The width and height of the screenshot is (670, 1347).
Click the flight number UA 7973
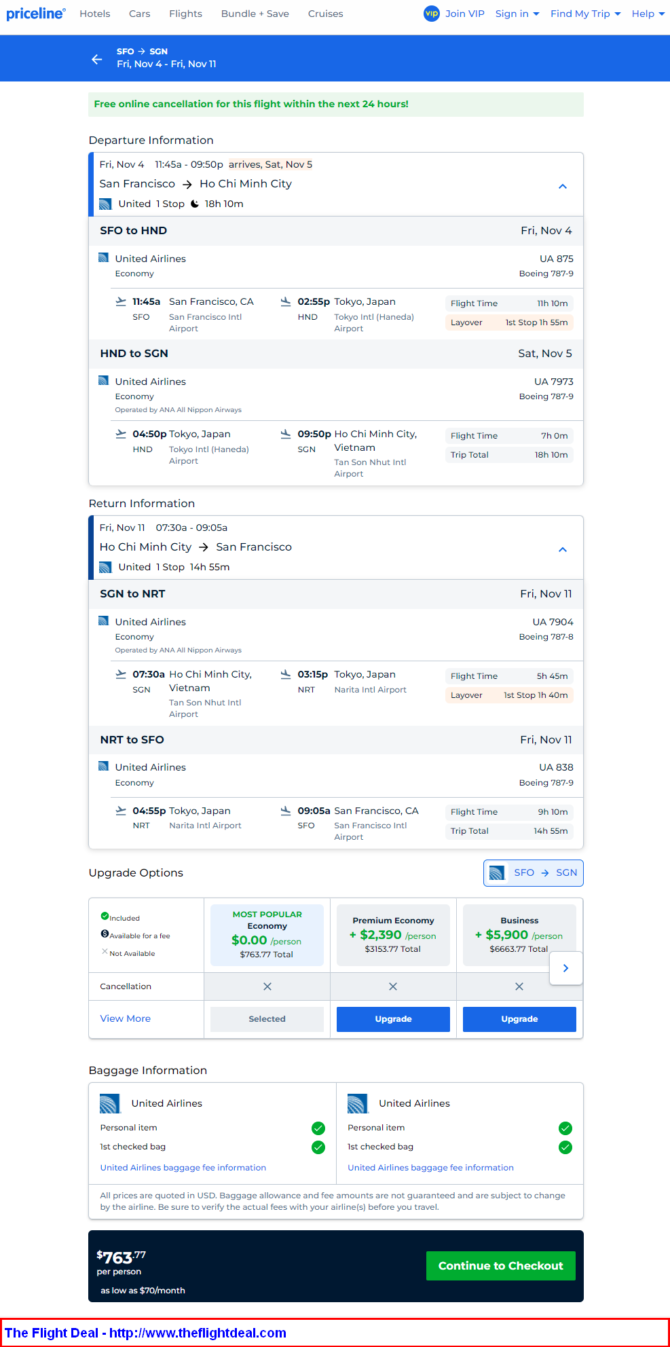click(553, 381)
